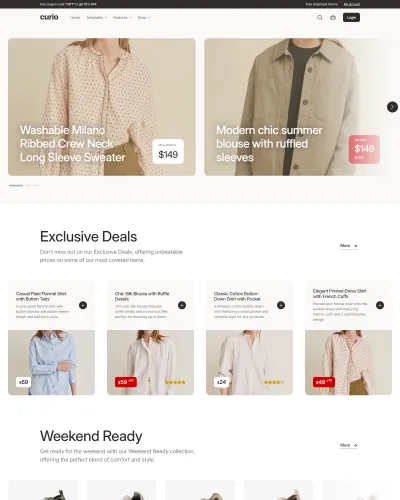This screenshot has height=500, width=400.
Task: Open More link beside Weekend Ready
Action: tap(349, 445)
